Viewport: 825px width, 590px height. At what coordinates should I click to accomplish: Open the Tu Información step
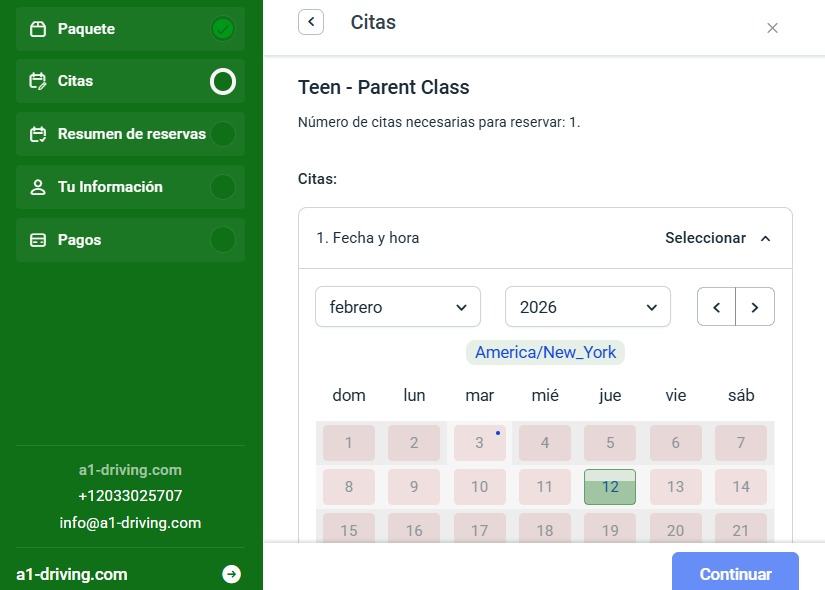pos(110,187)
